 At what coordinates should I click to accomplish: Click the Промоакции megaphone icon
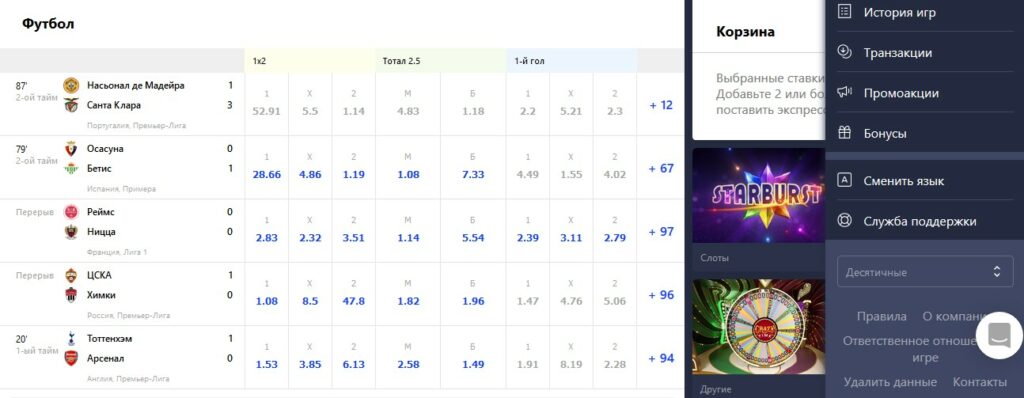click(x=844, y=92)
